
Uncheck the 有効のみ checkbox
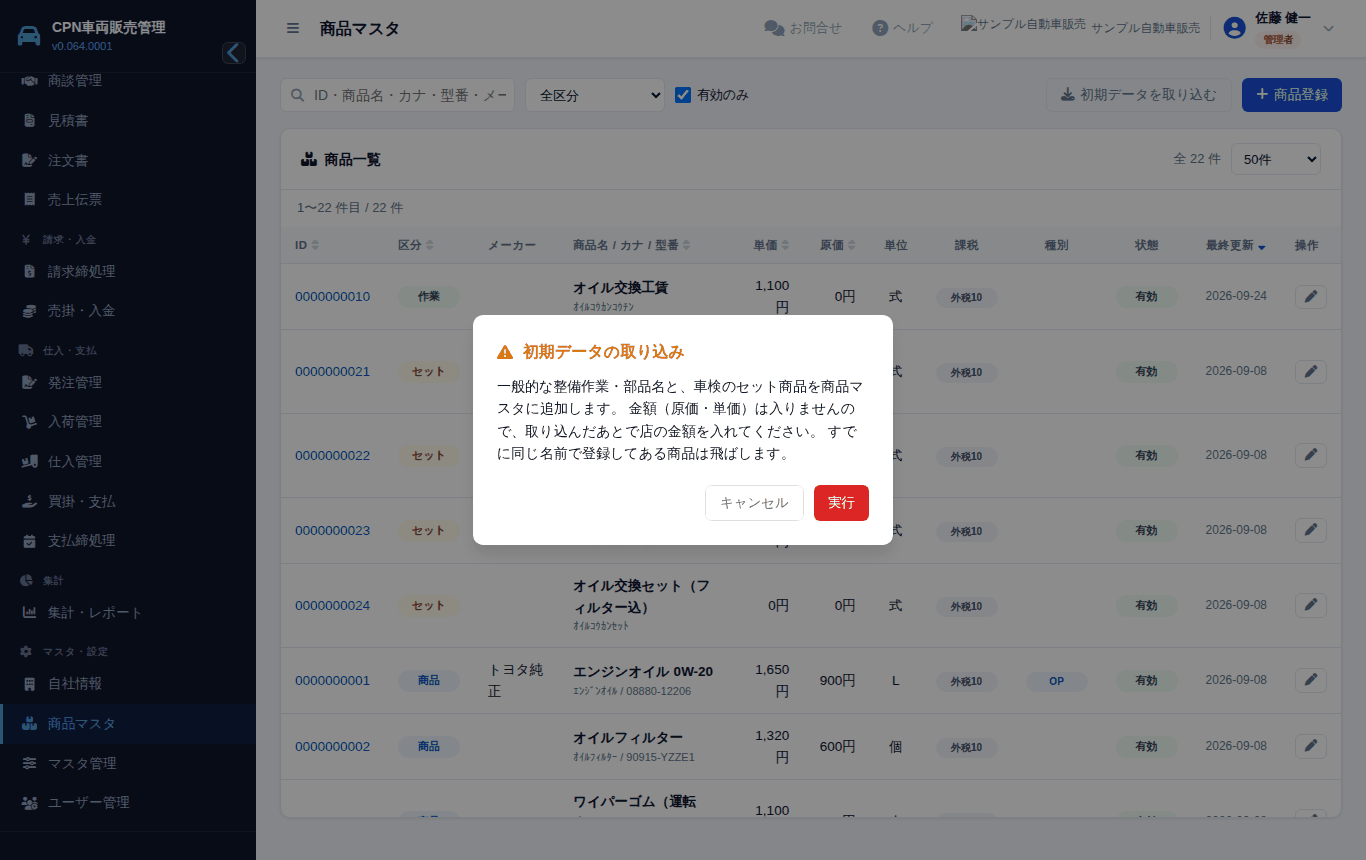(683, 95)
